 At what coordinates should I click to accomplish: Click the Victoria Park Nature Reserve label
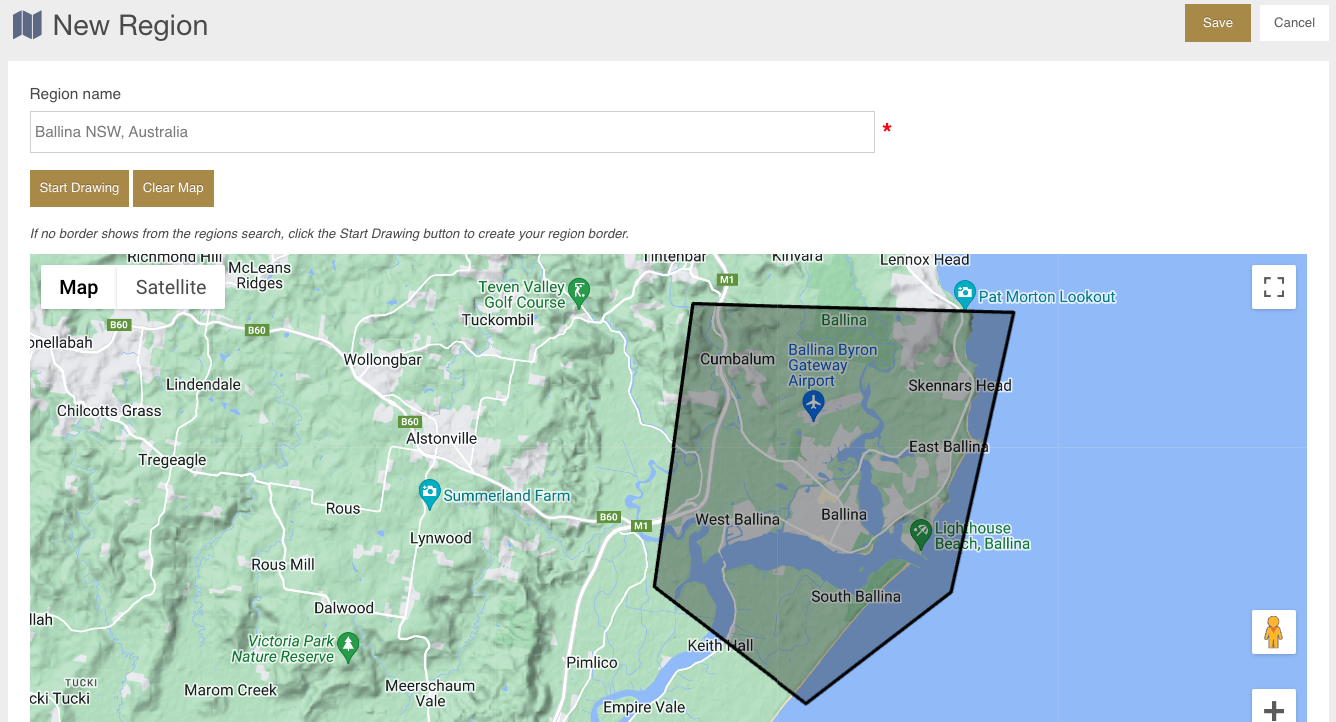(283, 649)
